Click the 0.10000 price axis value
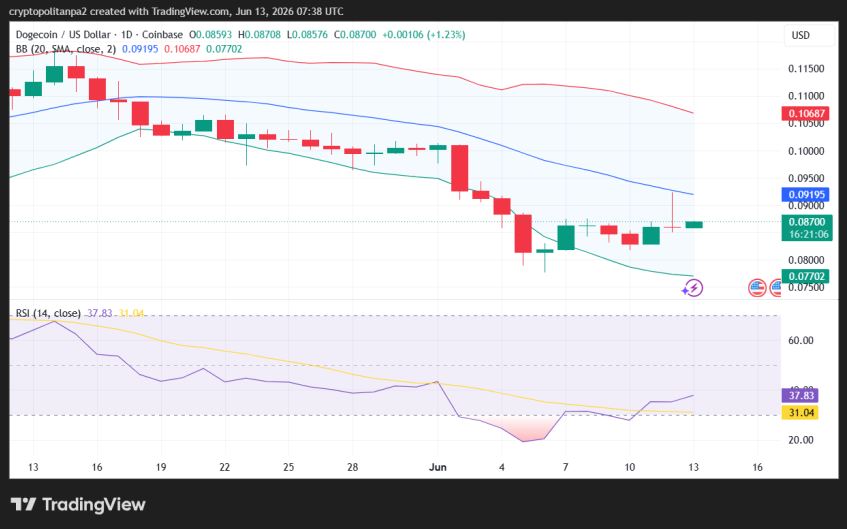 (806, 151)
